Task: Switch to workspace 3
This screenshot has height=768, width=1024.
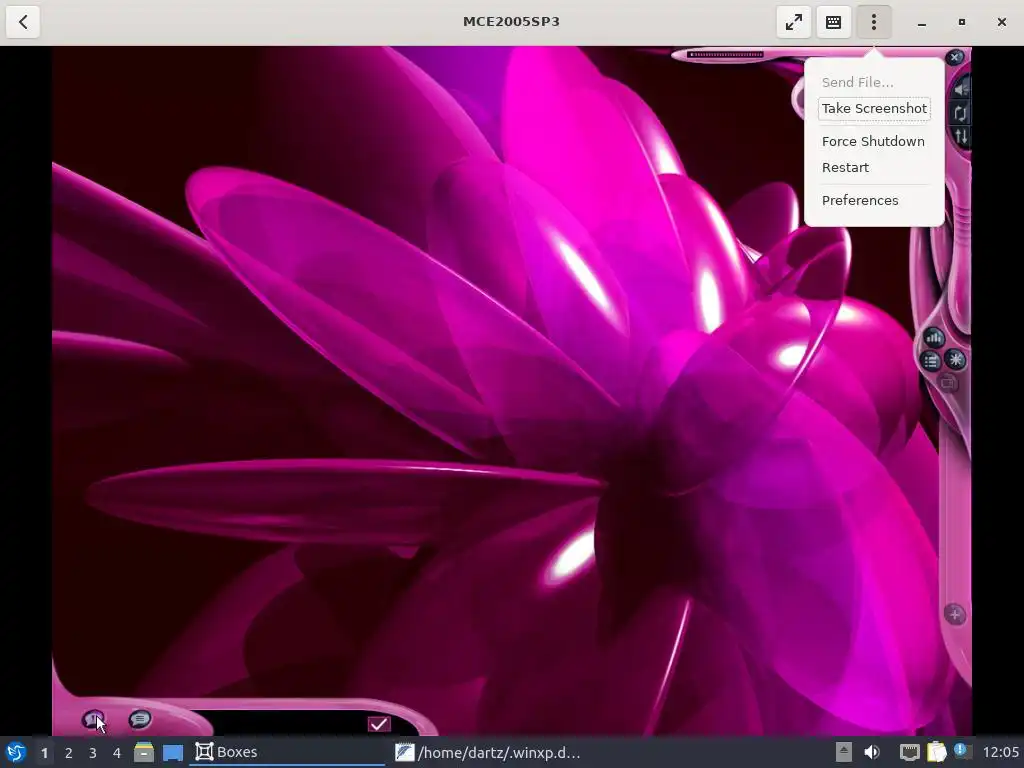Action: click(93, 753)
